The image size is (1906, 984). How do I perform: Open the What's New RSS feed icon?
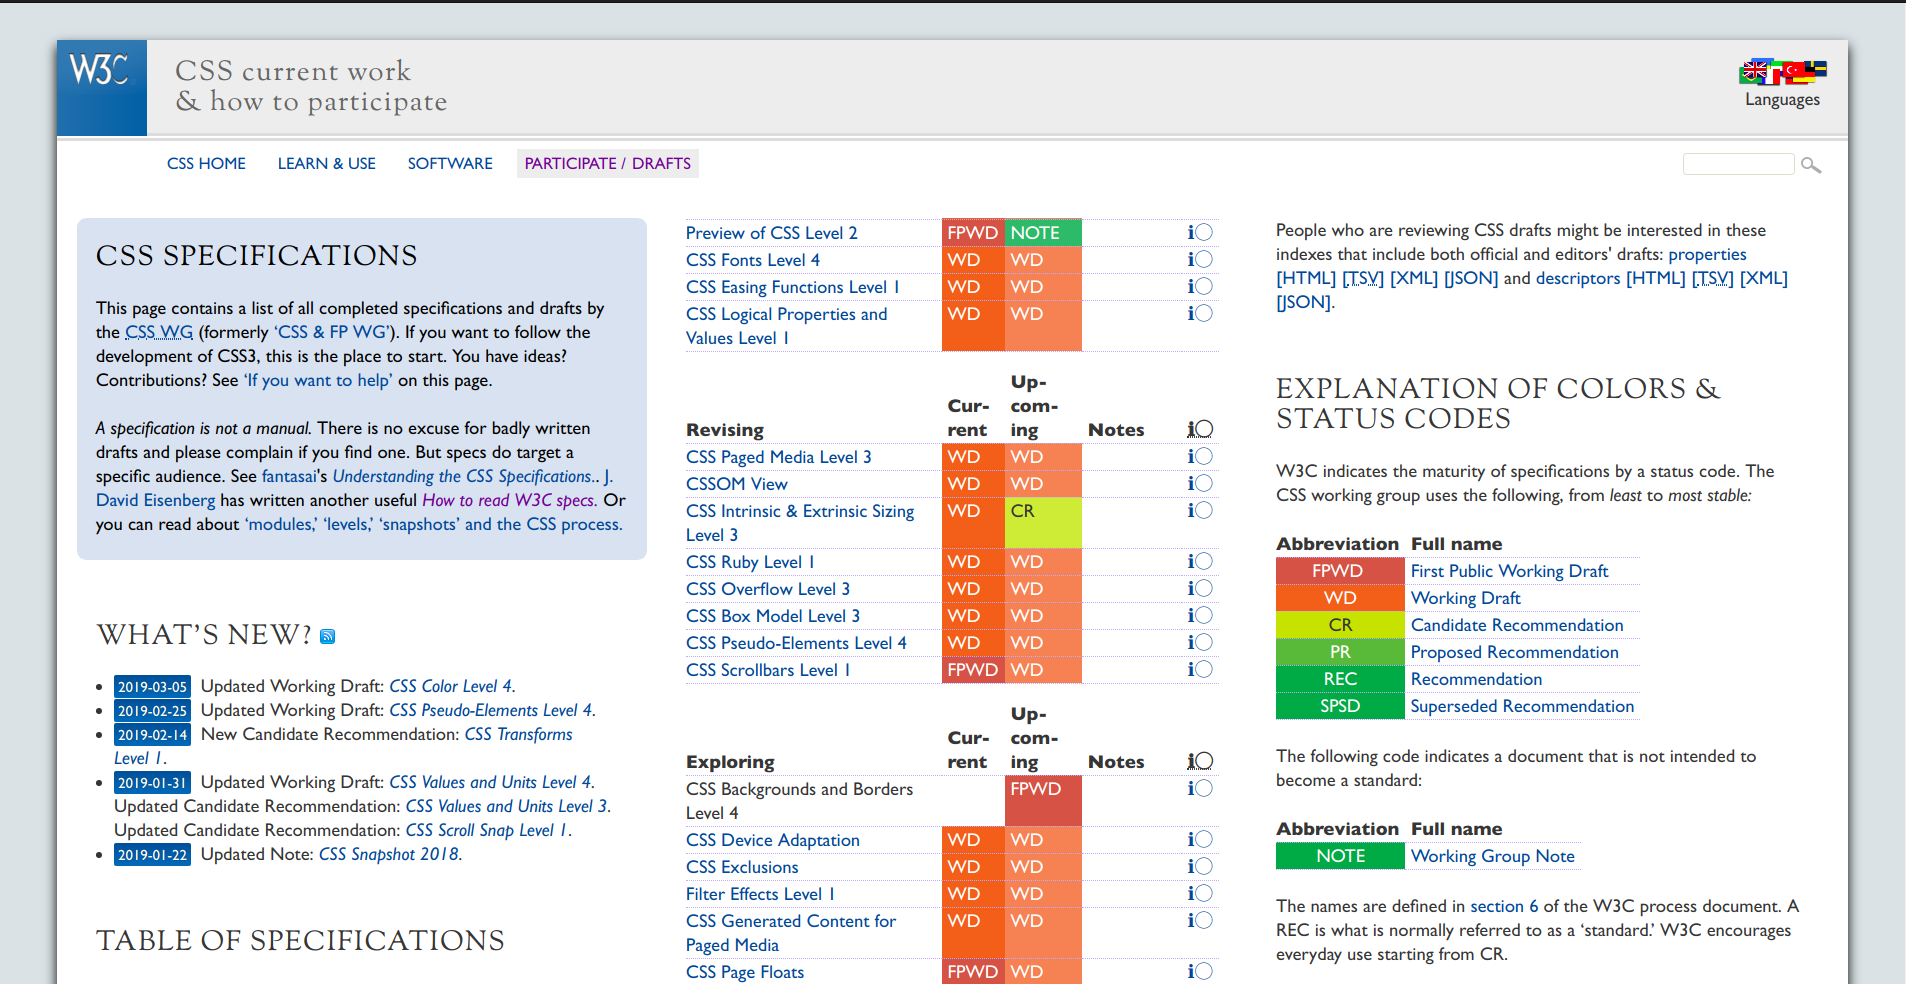point(327,636)
